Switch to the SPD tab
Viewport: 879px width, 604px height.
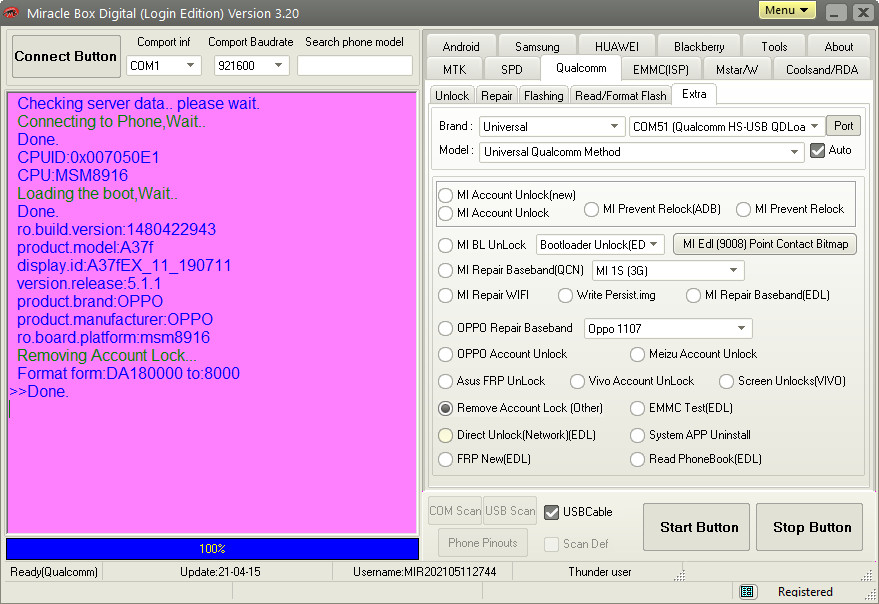tap(512, 70)
